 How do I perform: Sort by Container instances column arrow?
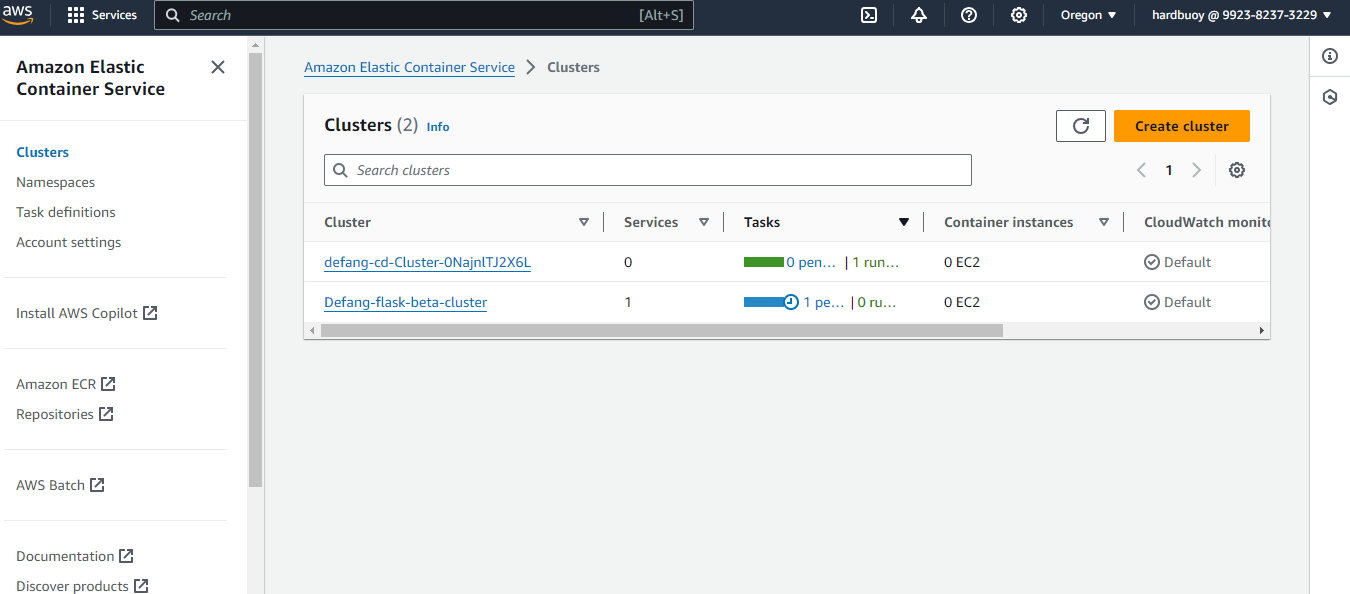1104,222
